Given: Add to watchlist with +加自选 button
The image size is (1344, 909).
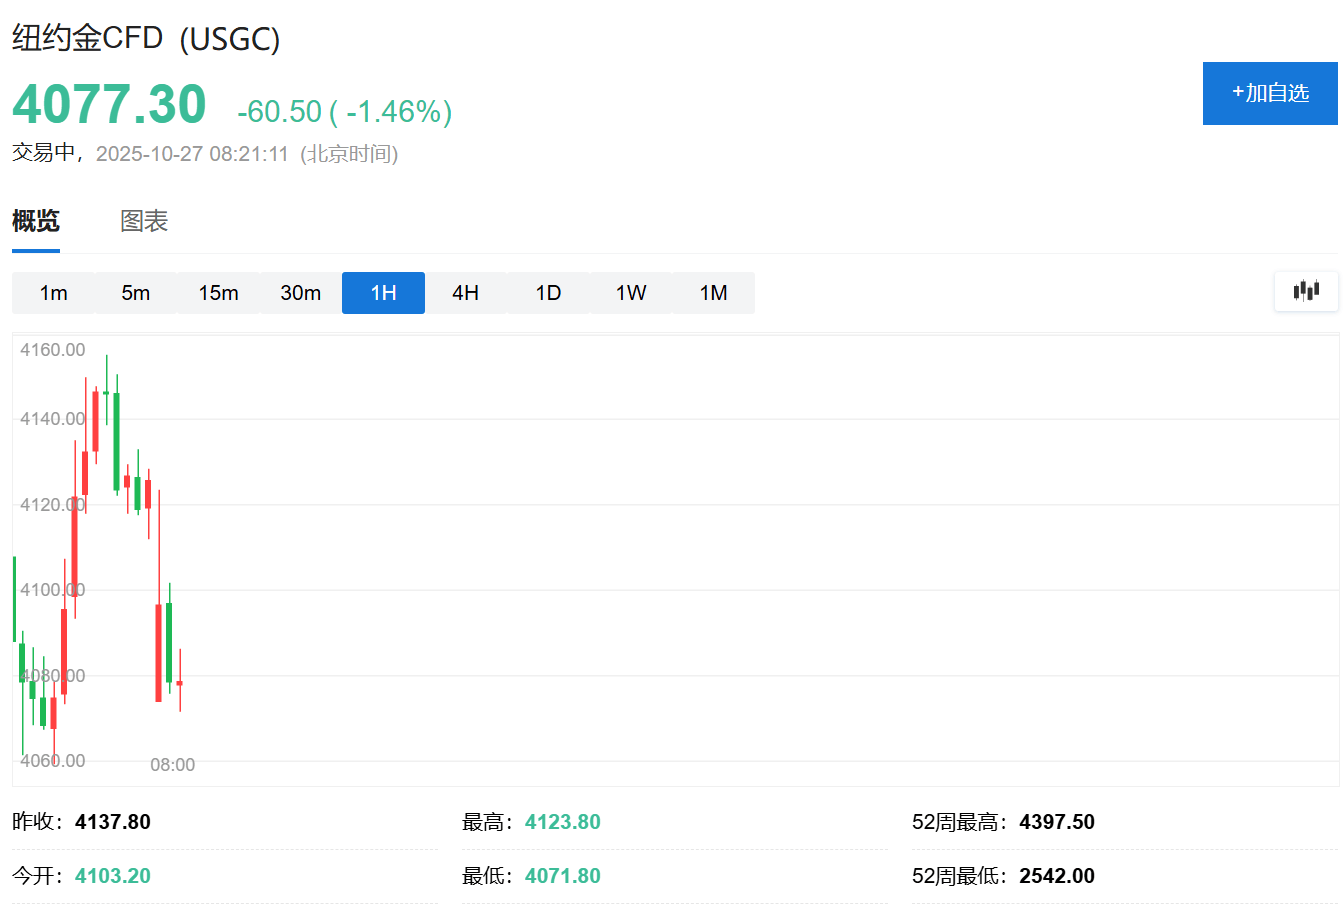Looking at the screenshot, I should (x=1270, y=93).
